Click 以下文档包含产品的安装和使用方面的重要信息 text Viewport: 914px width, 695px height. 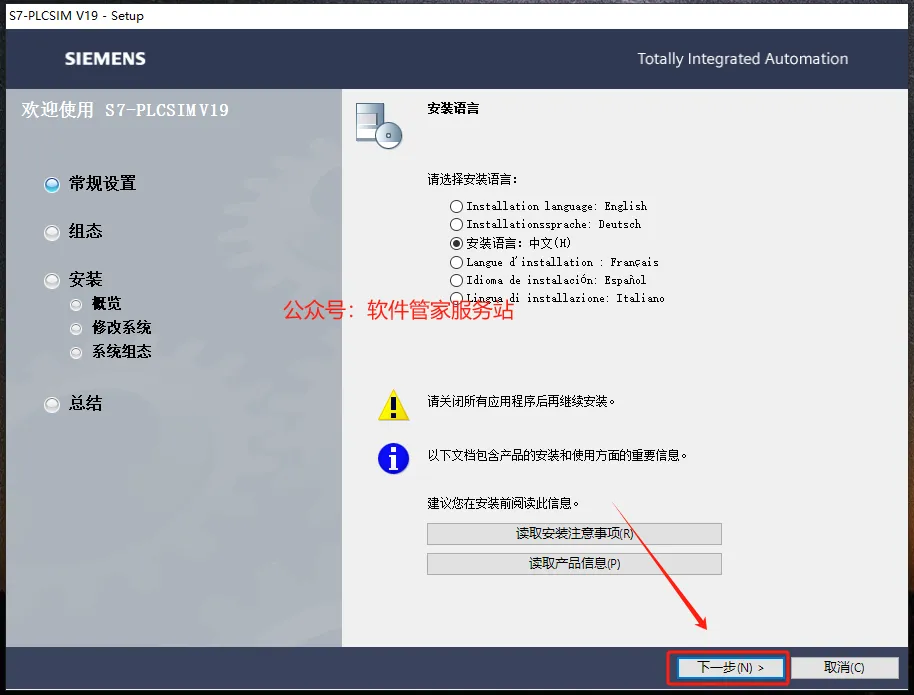557,455
